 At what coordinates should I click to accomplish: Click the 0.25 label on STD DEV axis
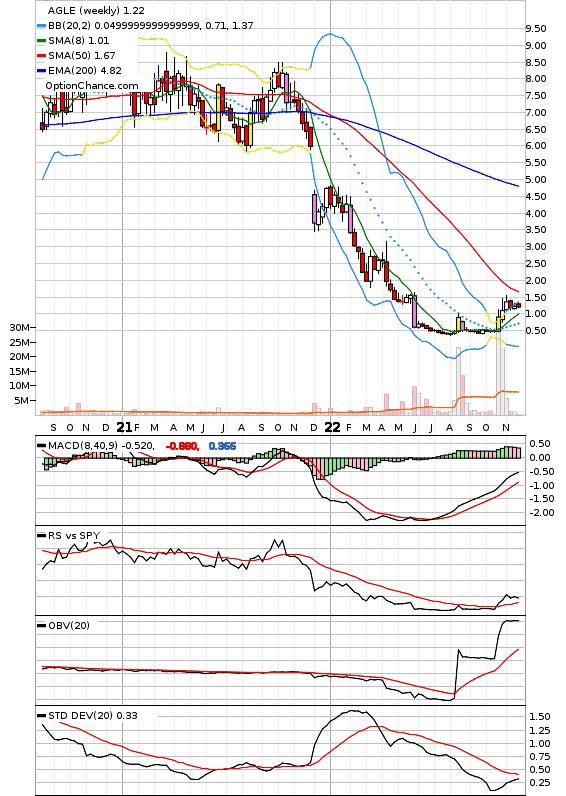(540, 783)
